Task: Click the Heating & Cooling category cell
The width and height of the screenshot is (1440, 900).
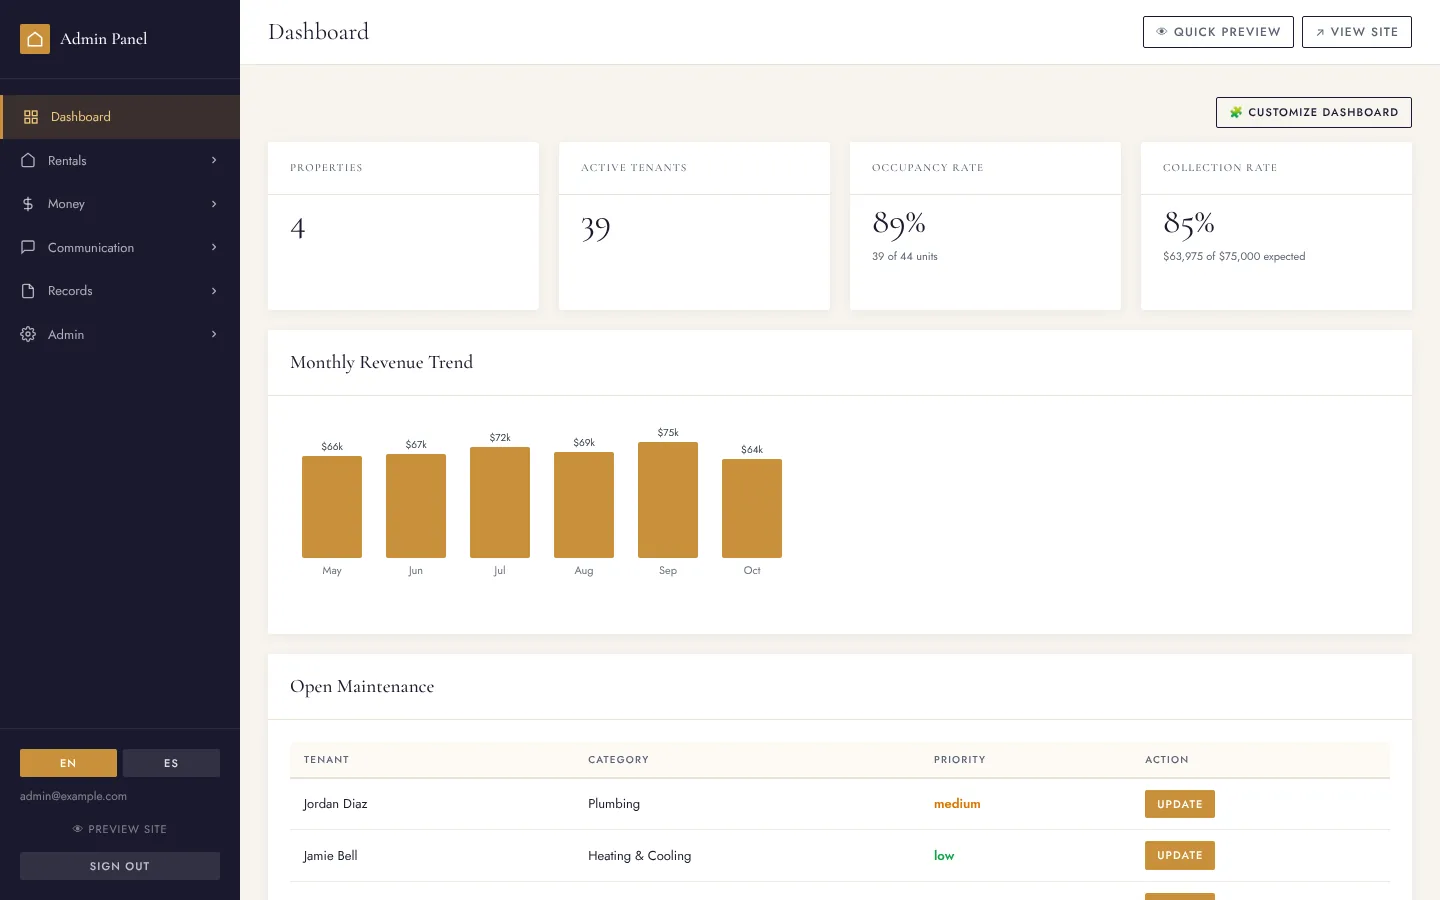Action: click(x=639, y=856)
